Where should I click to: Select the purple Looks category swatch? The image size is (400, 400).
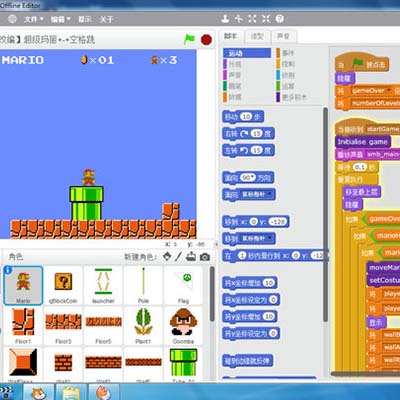click(x=225, y=64)
